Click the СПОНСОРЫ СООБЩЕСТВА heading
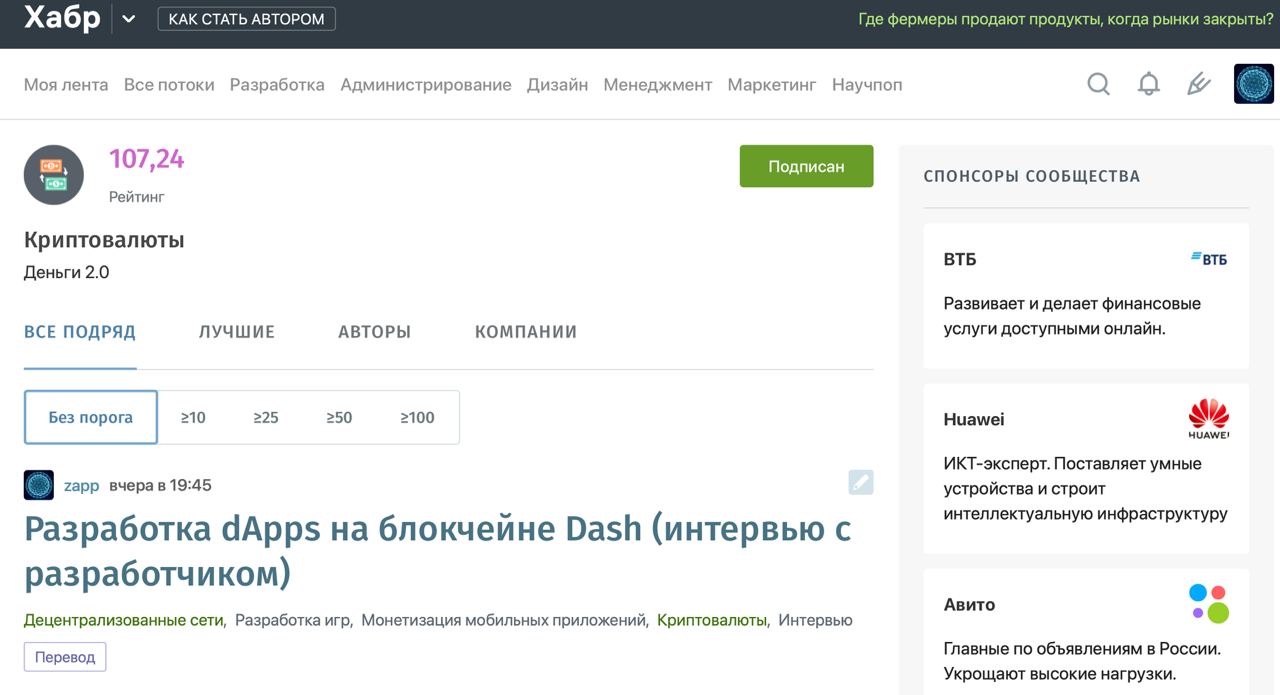Viewport: 1280px width, 695px height. click(1031, 176)
